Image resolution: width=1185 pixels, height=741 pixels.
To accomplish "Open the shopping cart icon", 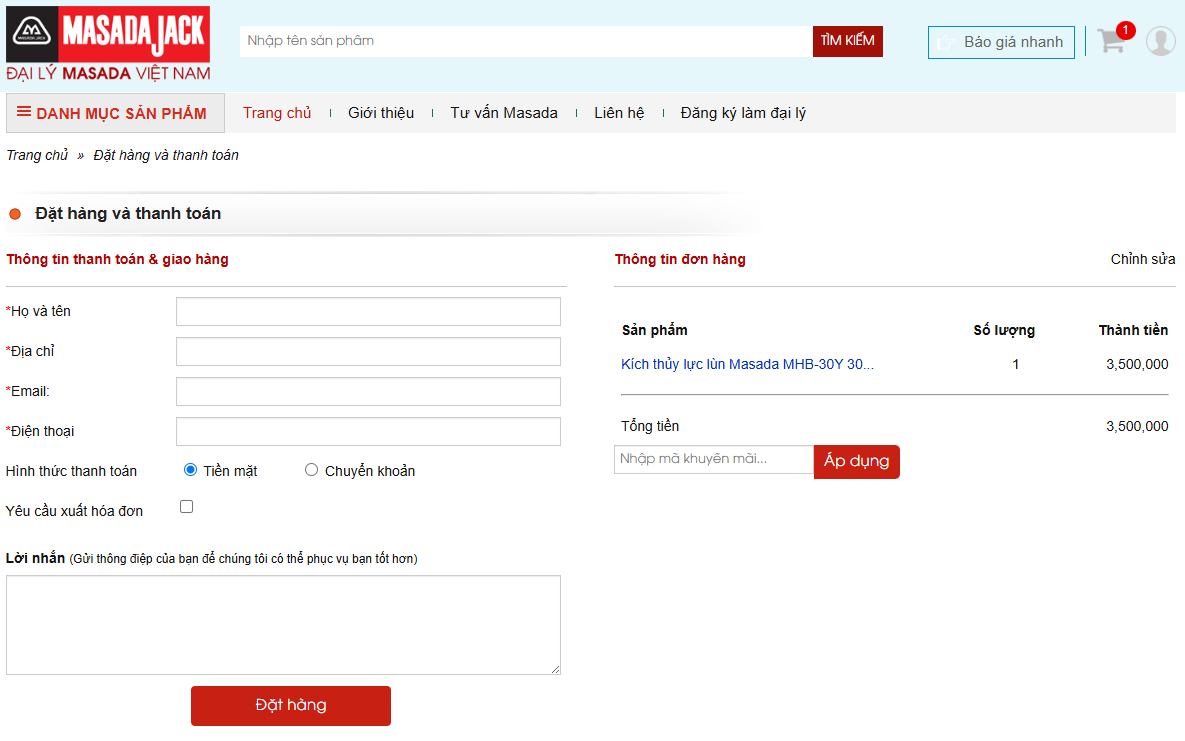I will pos(1112,41).
